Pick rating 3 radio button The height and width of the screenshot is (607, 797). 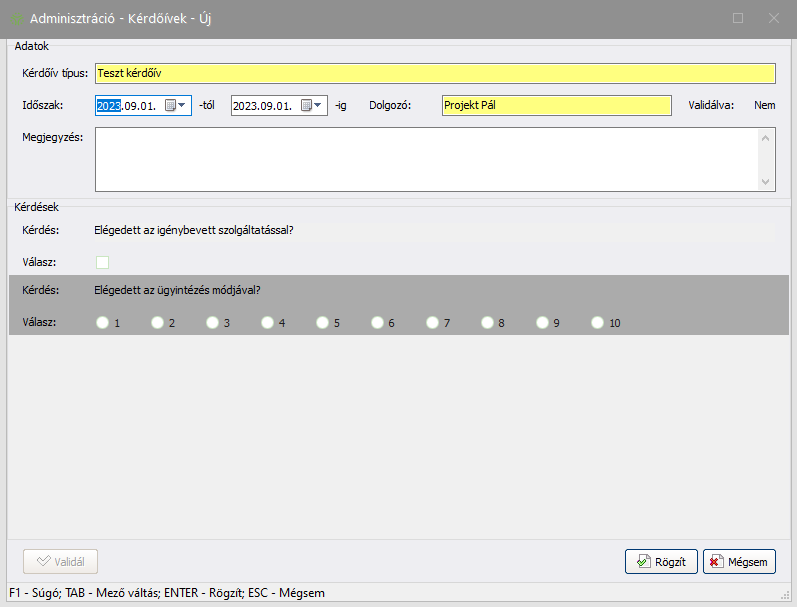pos(212,323)
